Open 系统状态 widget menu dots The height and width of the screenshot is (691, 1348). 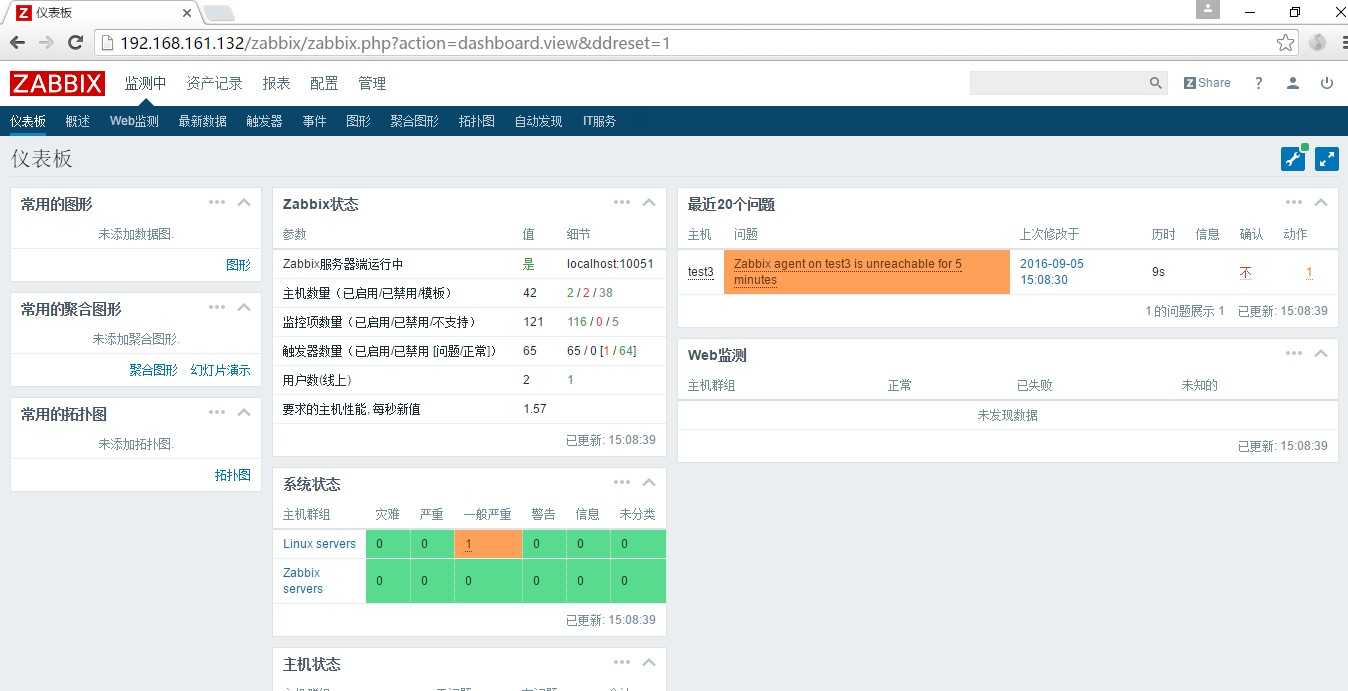(x=622, y=482)
